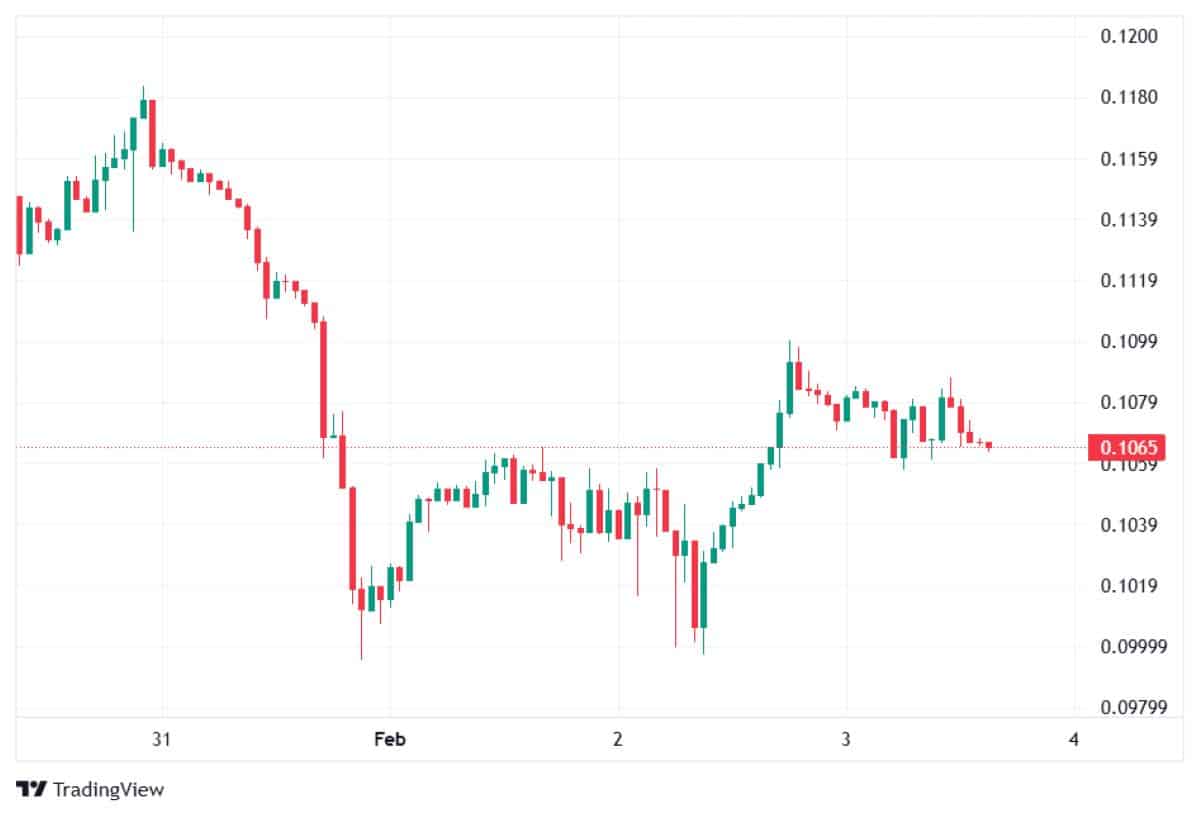Click the last red candle at the chart's right end
The height and width of the screenshot is (817, 1200).
[x=988, y=445]
